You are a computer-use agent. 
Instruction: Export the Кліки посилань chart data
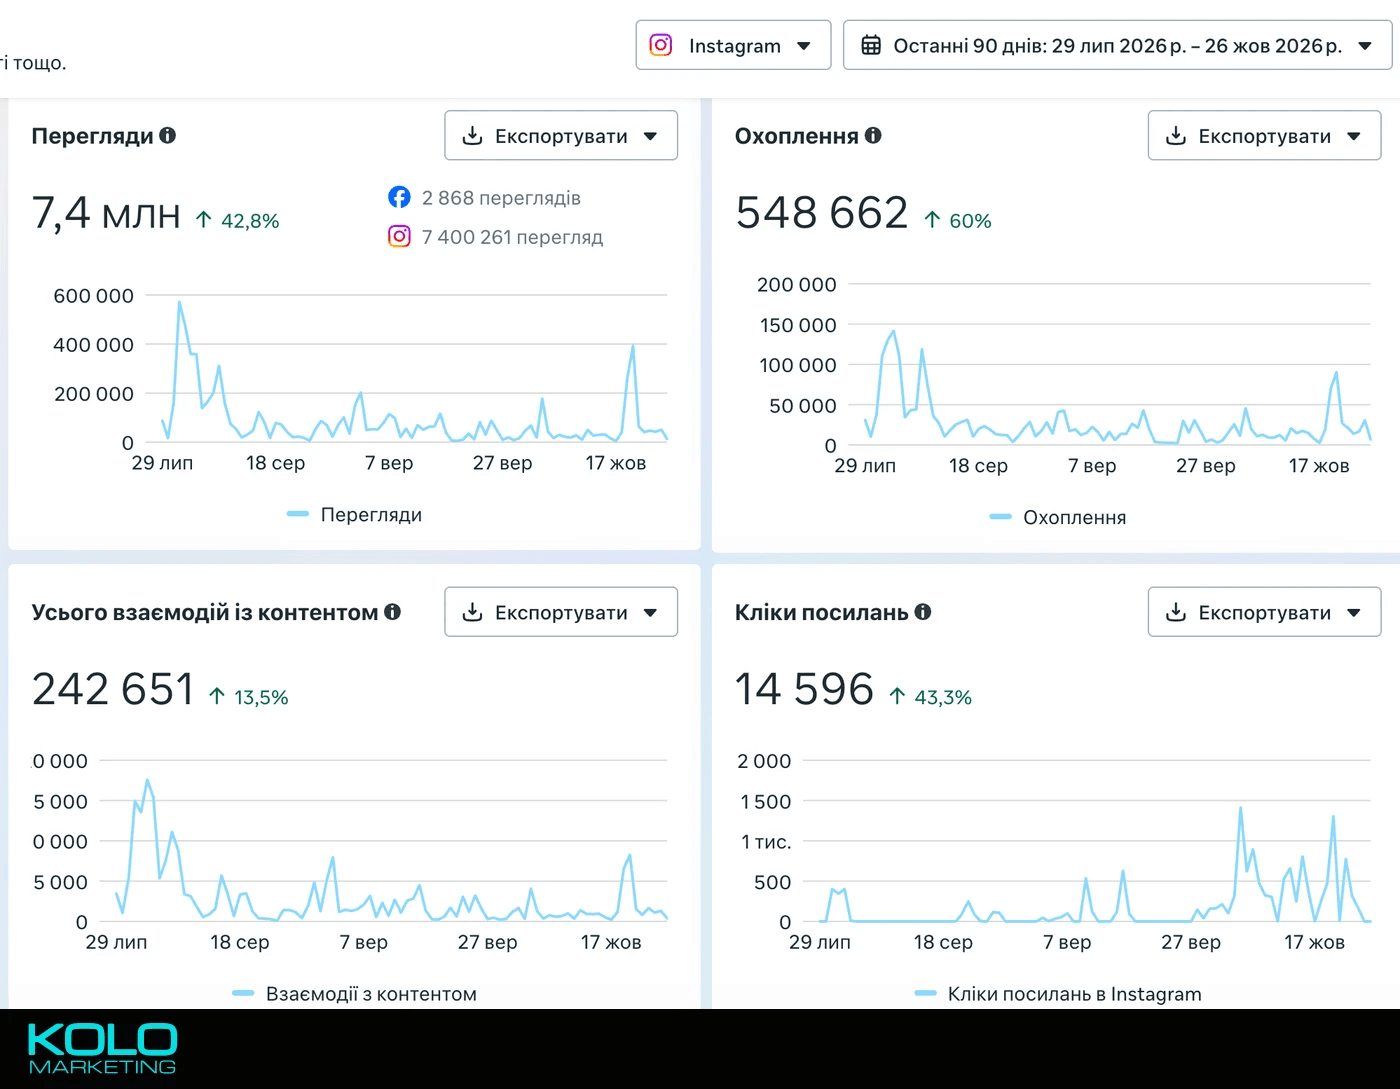tap(1264, 612)
